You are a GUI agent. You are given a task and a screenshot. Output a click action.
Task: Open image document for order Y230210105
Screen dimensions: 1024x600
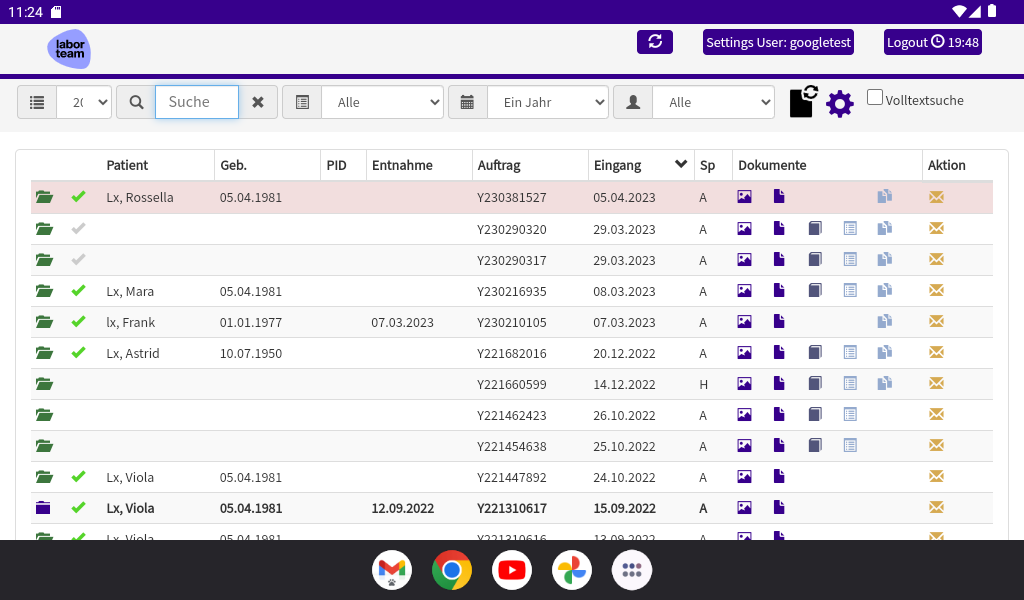click(744, 322)
